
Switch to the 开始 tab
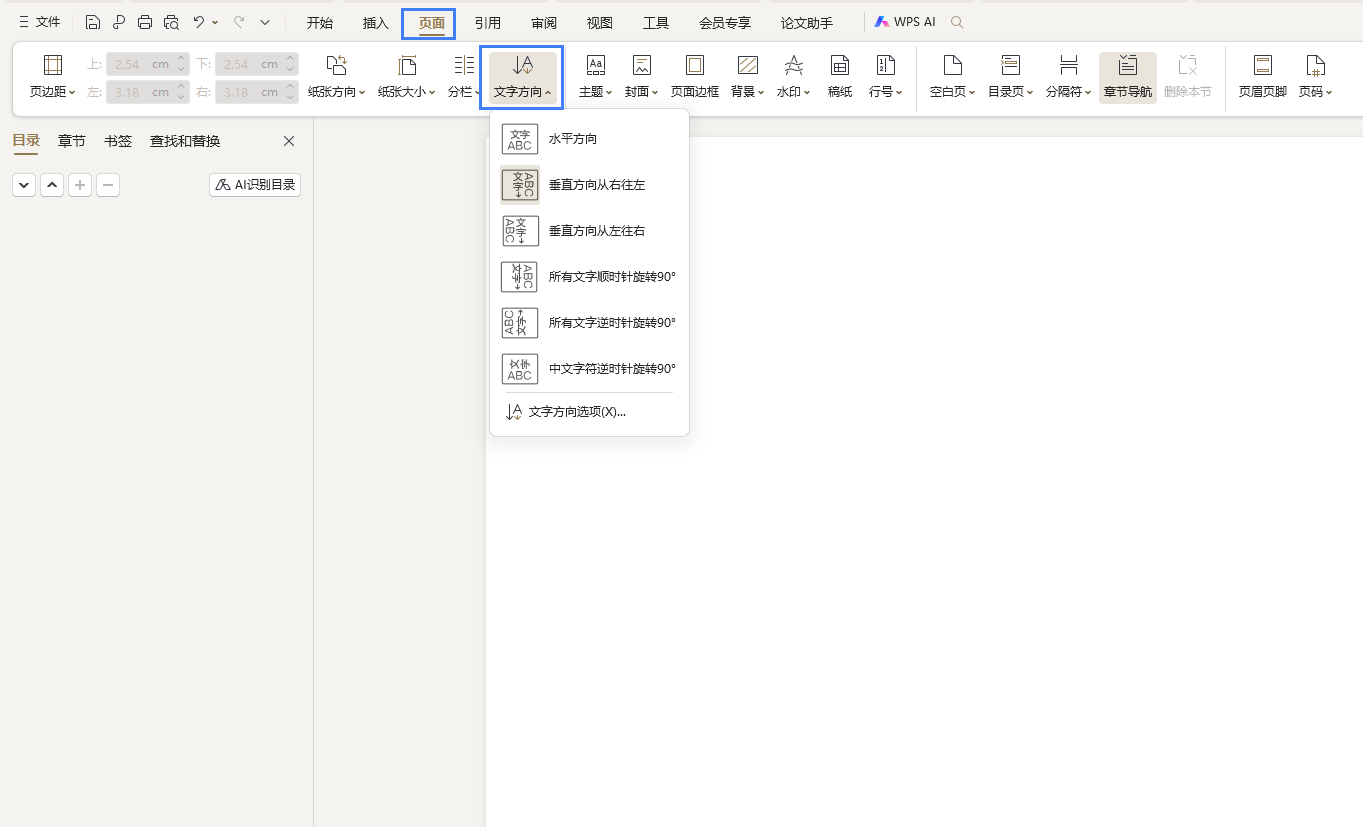tap(320, 23)
